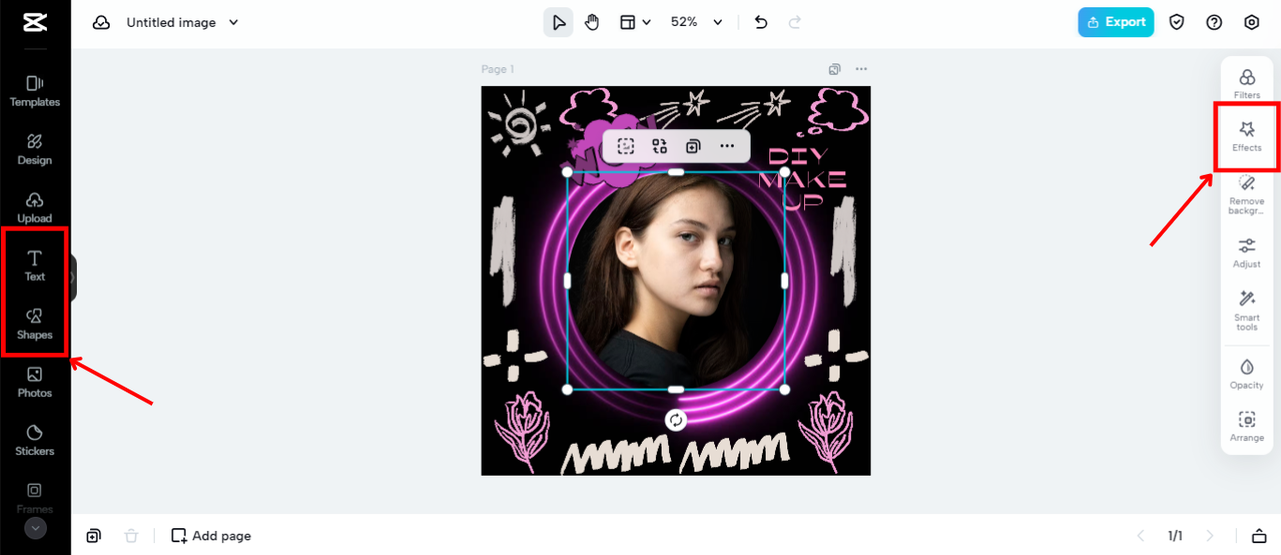The height and width of the screenshot is (555, 1281).
Task: Open Page 1 more options menu
Action: pyautogui.click(x=861, y=69)
